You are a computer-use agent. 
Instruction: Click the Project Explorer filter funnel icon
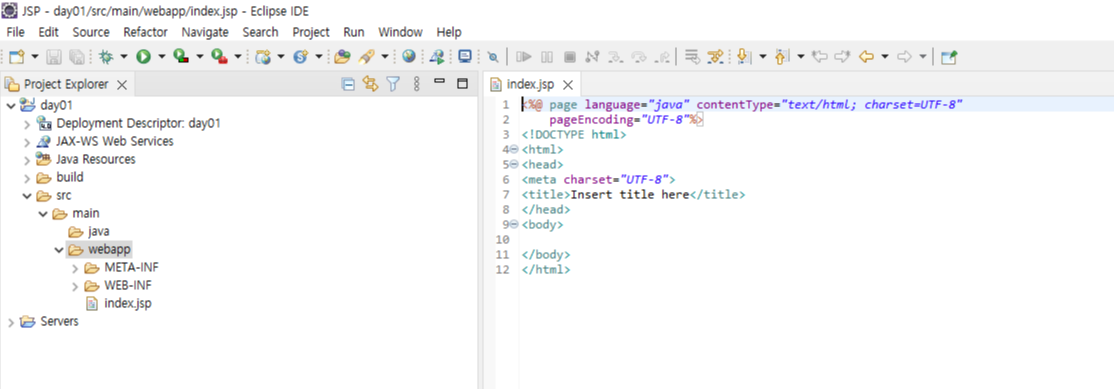(x=393, y=84)
